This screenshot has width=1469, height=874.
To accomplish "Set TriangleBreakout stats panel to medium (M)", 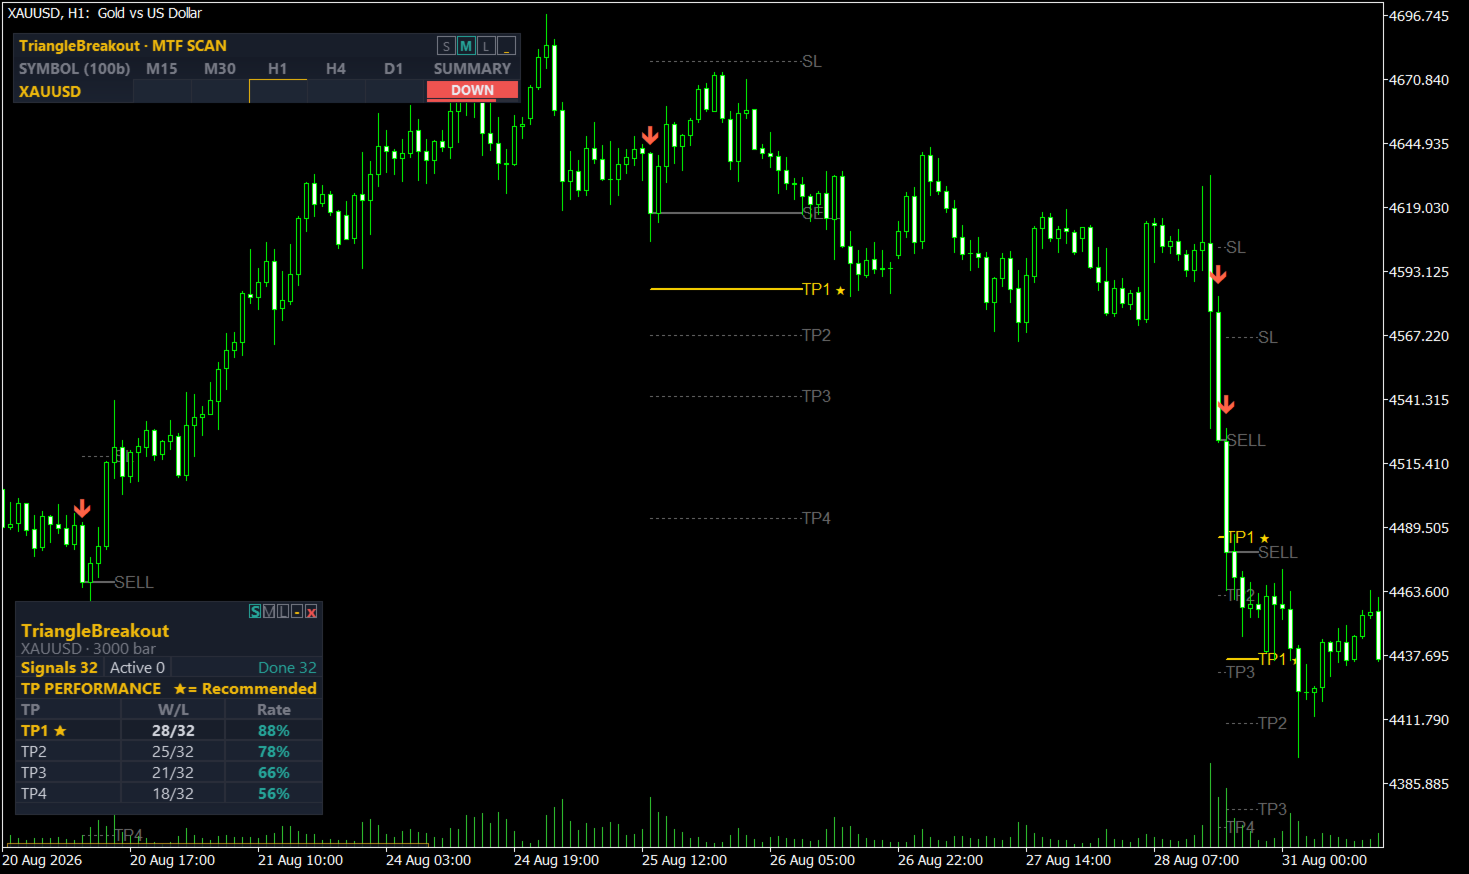I will [269, 611].
